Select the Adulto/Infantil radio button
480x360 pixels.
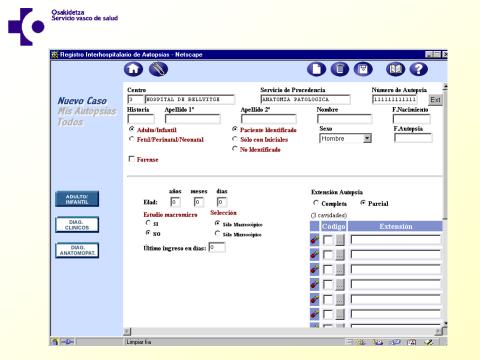(132, 129)
